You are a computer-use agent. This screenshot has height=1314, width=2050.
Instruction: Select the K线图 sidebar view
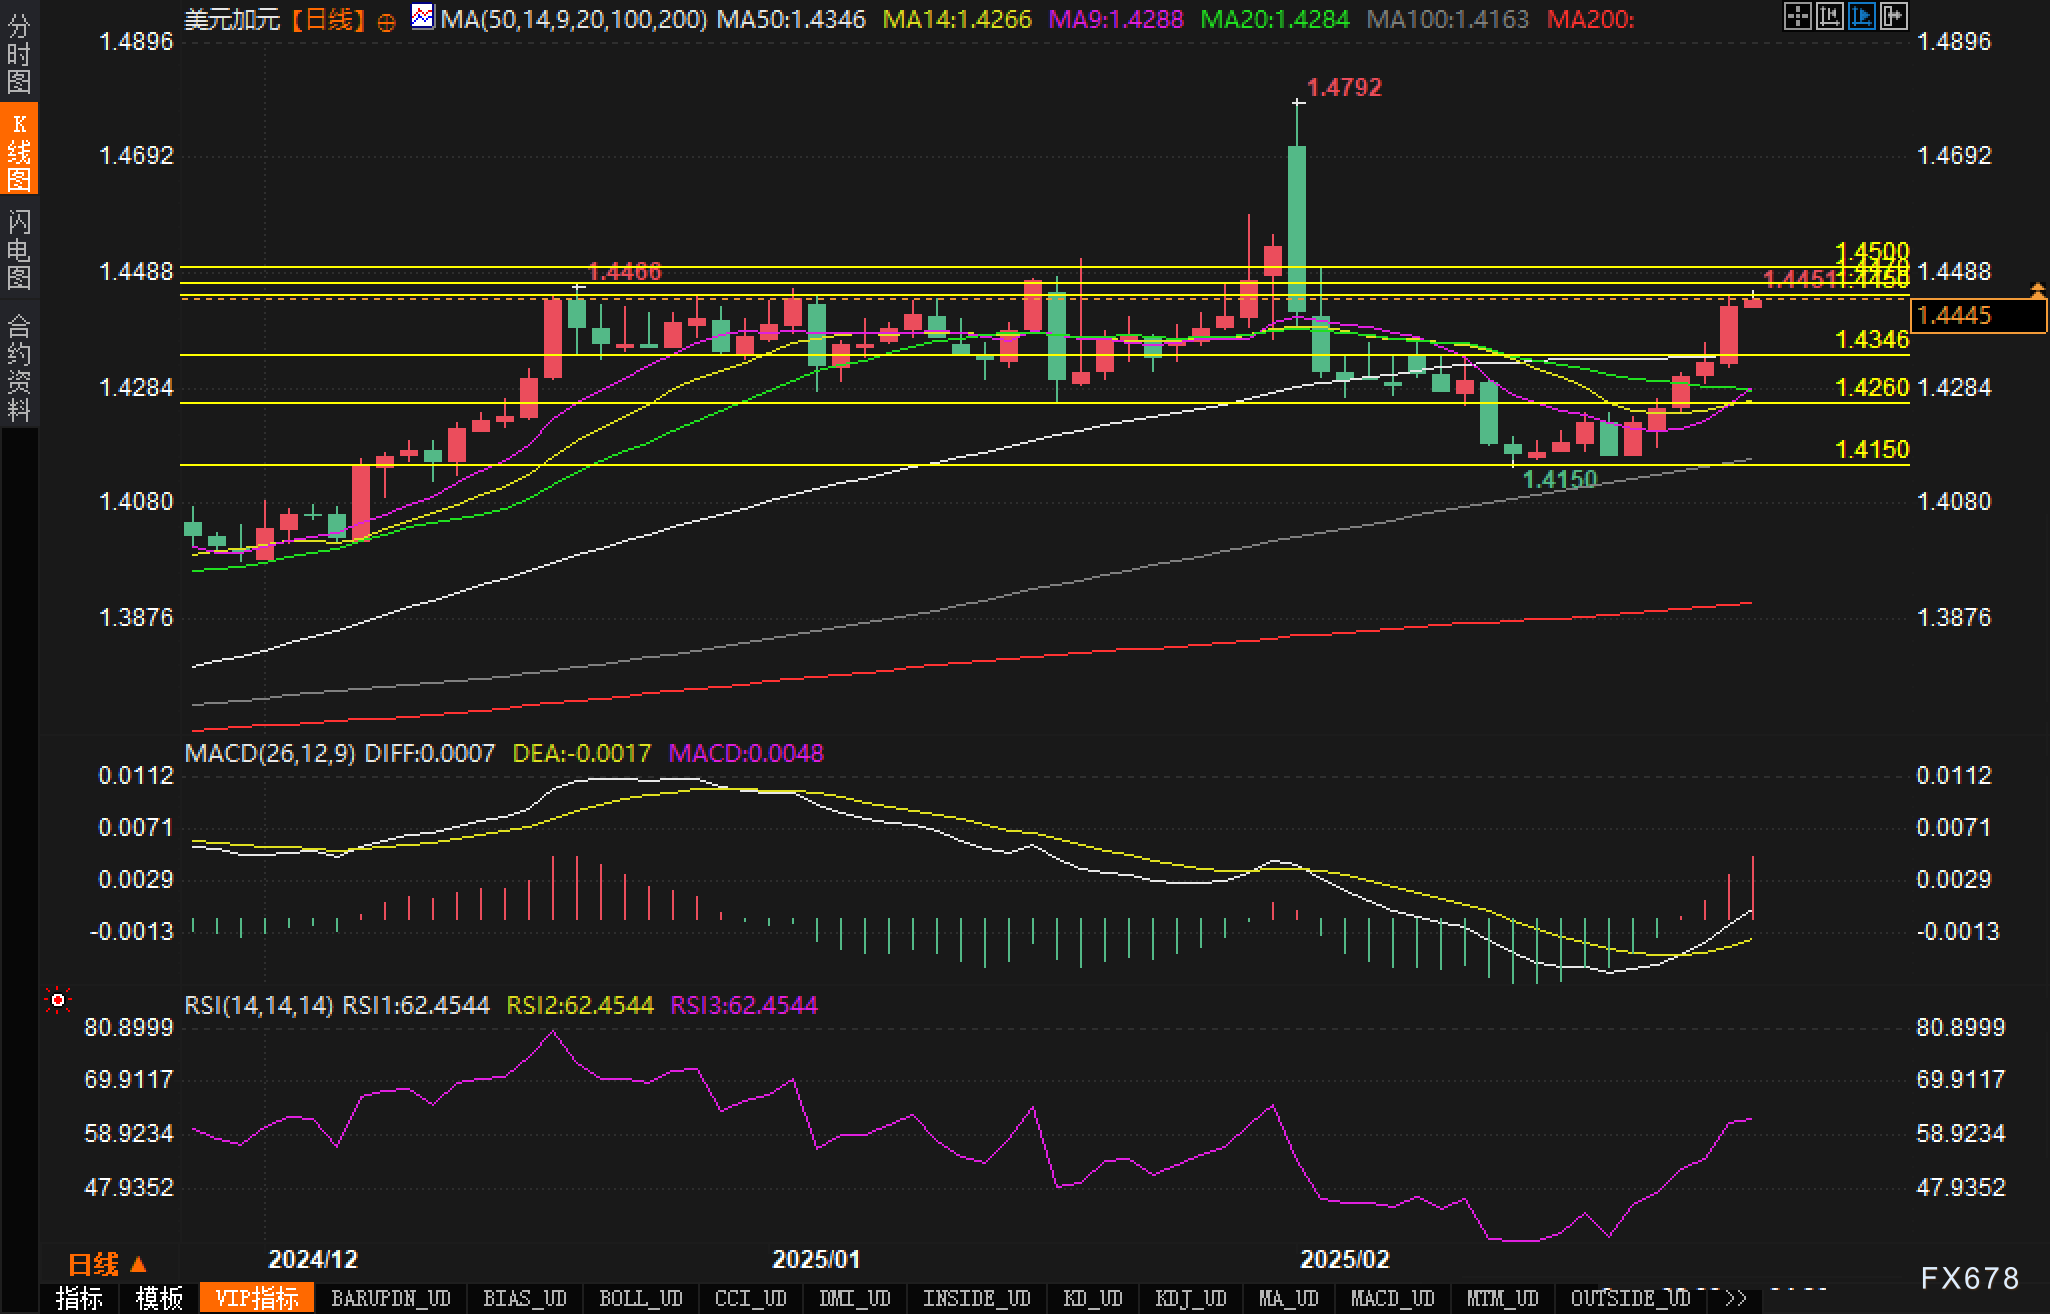pos(19,150)
